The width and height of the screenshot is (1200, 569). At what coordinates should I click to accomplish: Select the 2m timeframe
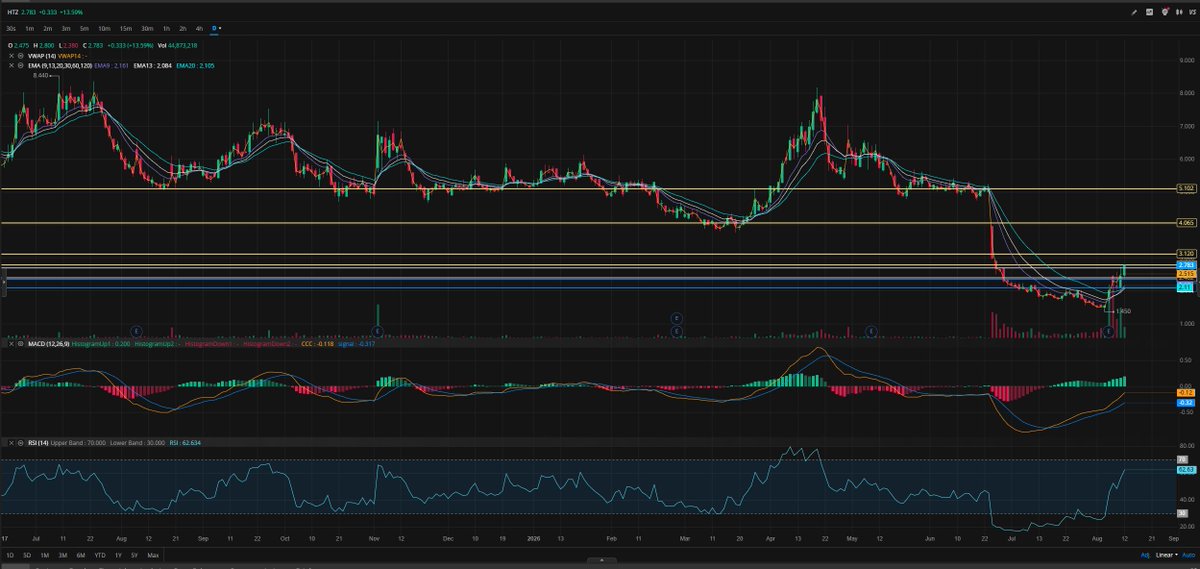click(48, 29)
